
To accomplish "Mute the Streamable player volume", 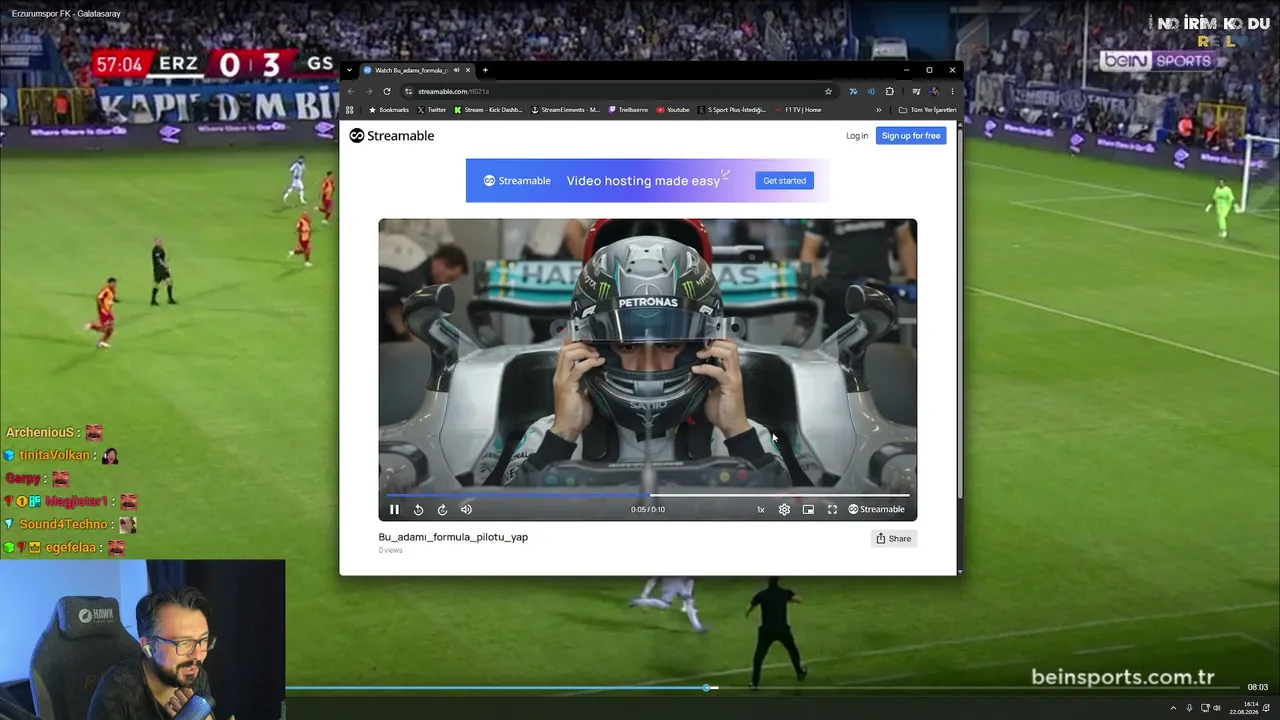I will pos(466,509).
